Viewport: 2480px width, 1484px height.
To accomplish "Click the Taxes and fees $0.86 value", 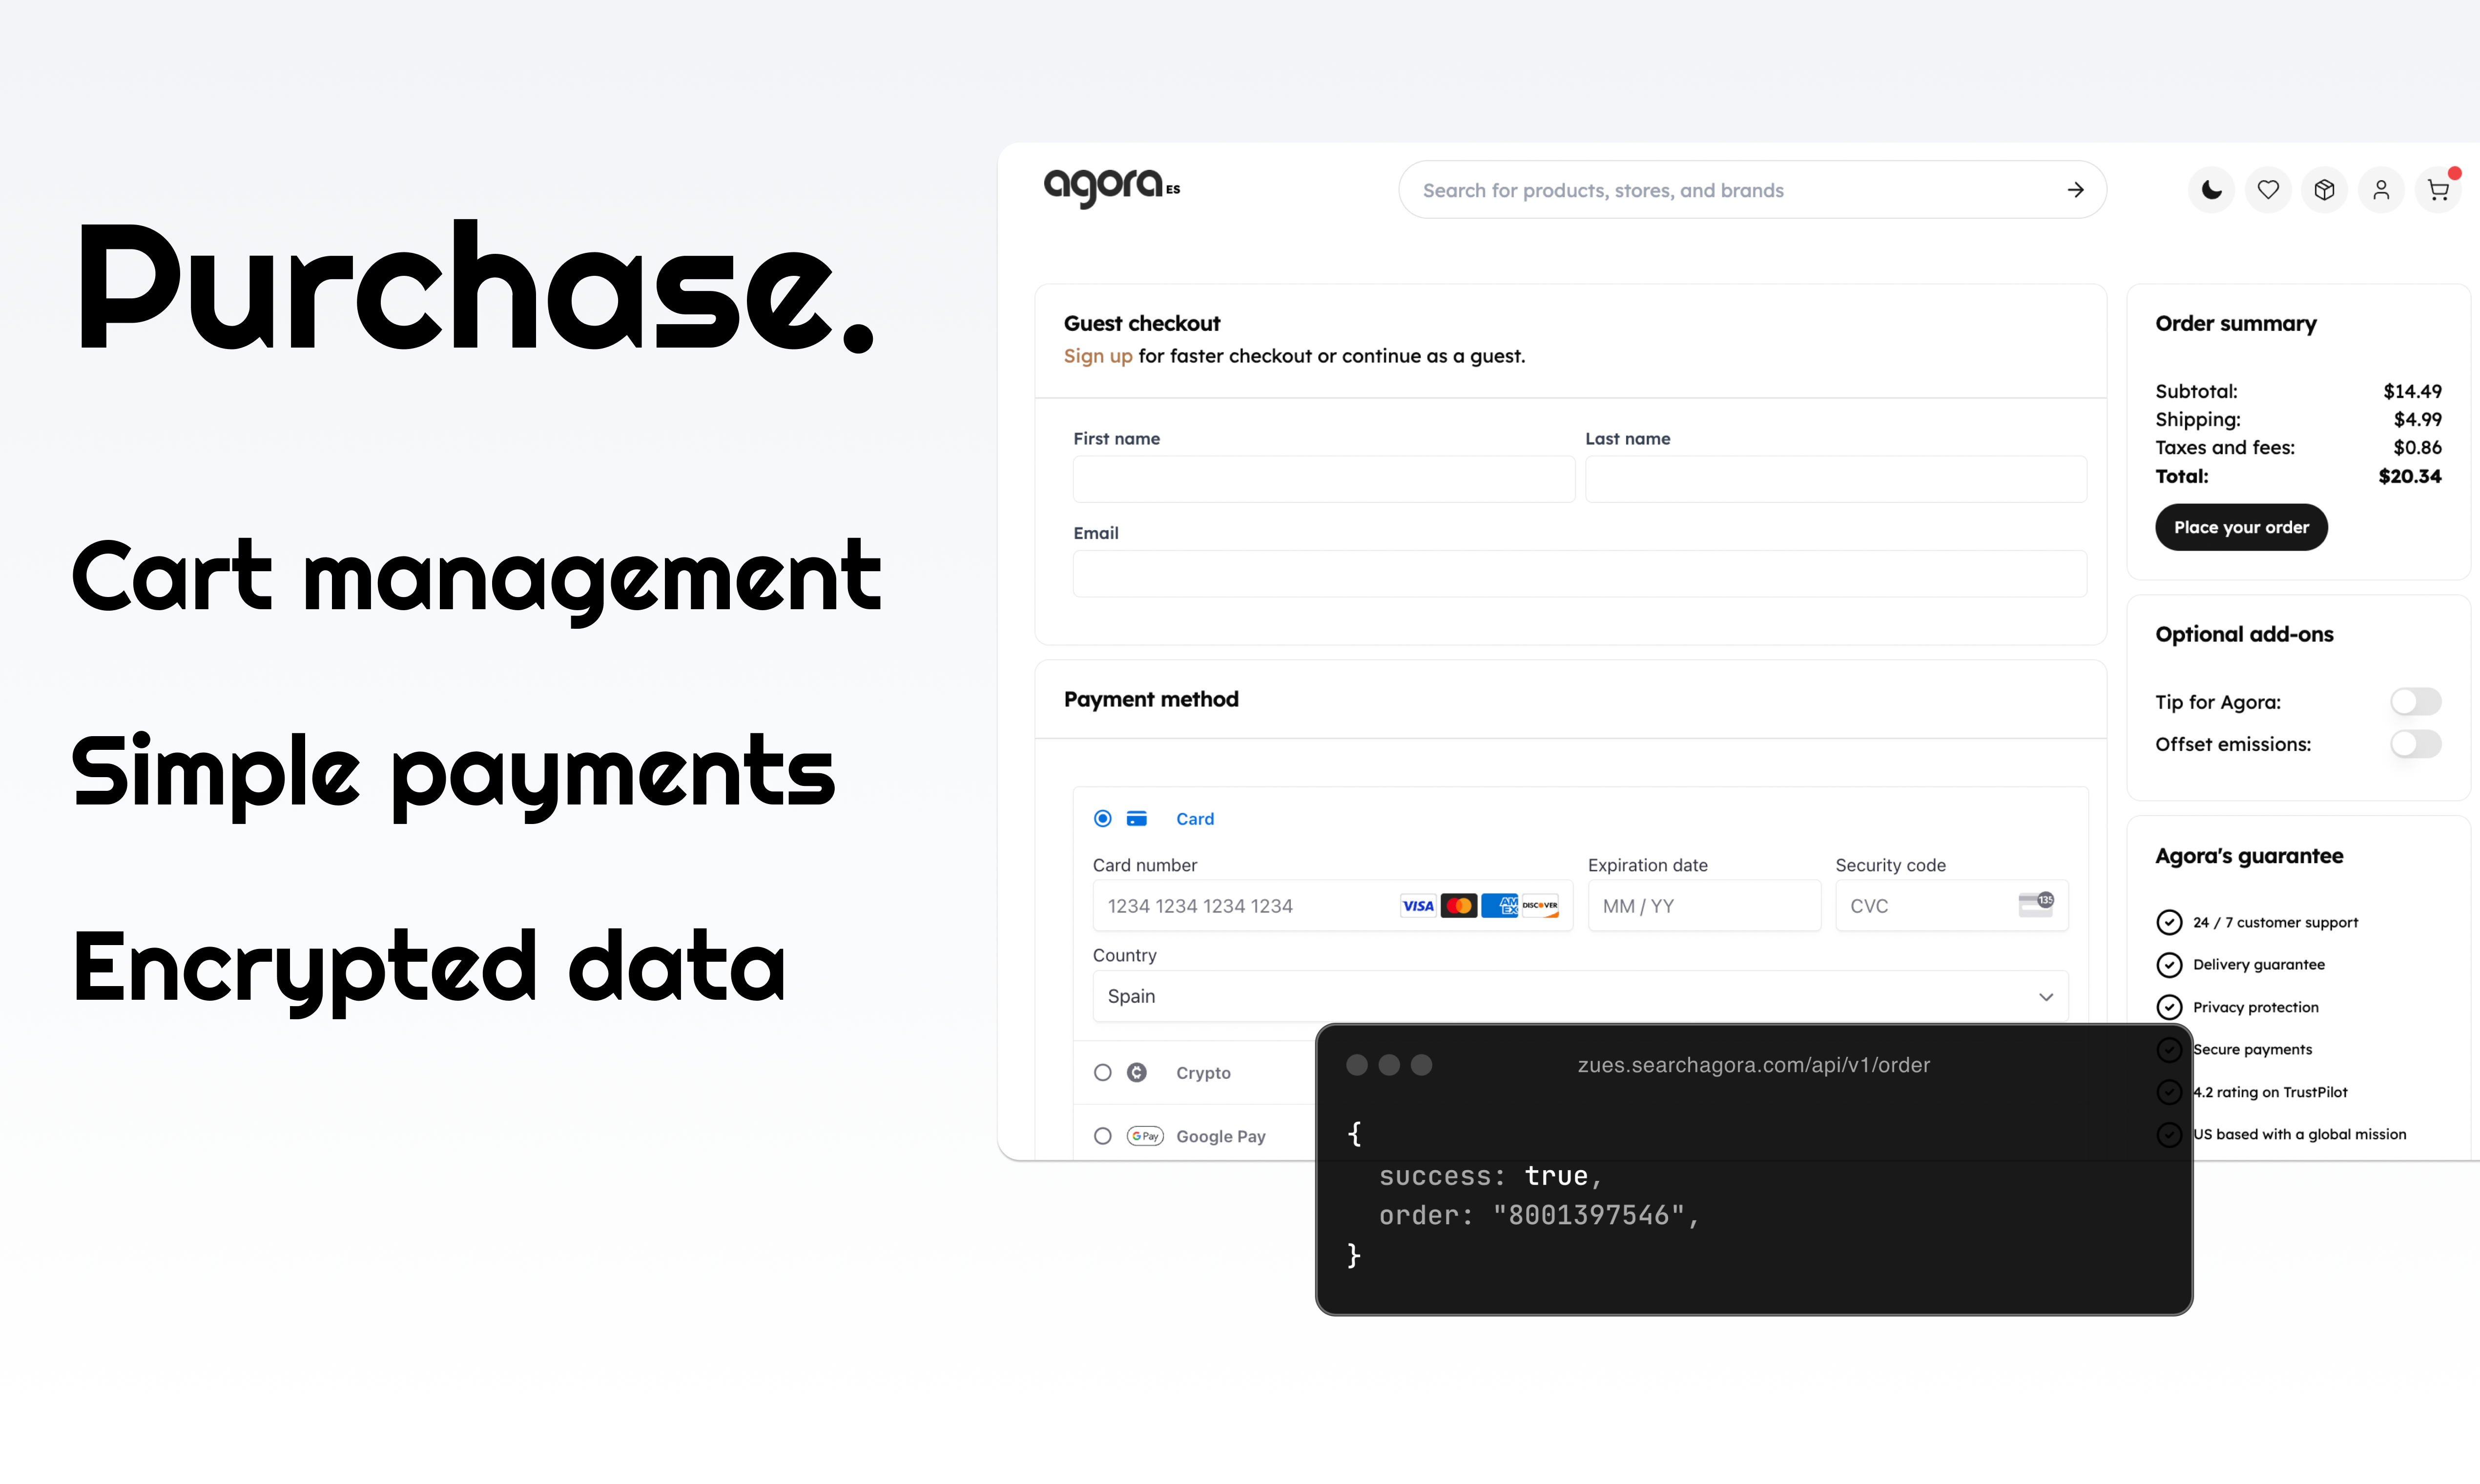I will 2417,447.
